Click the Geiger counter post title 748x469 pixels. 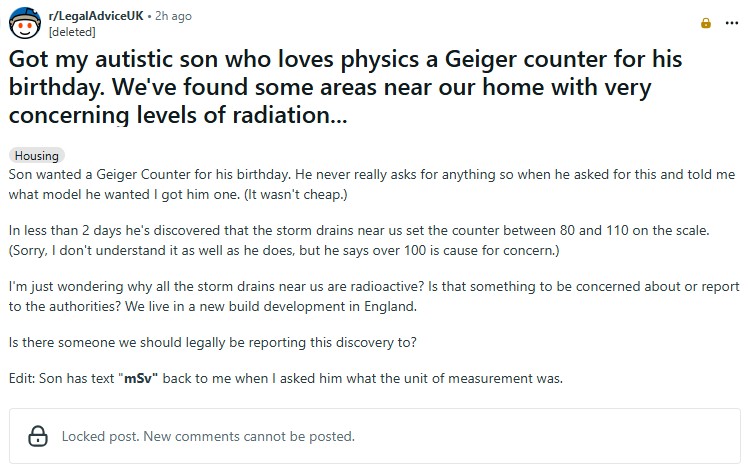click(351, 87)
